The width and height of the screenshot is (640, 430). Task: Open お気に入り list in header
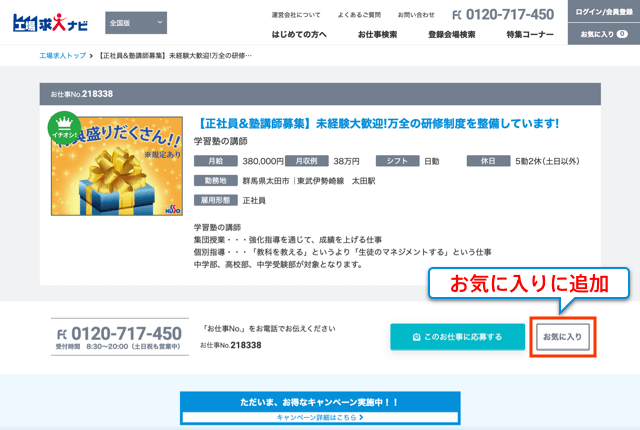(603, 34)
